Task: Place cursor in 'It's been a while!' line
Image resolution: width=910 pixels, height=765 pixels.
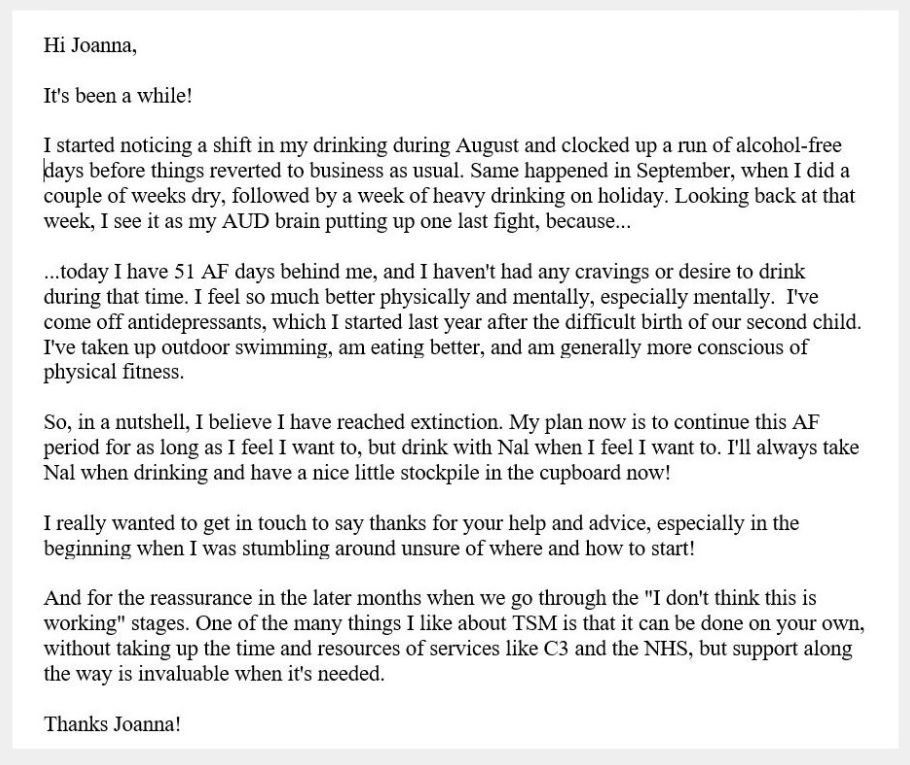Action: click(117, 95)
